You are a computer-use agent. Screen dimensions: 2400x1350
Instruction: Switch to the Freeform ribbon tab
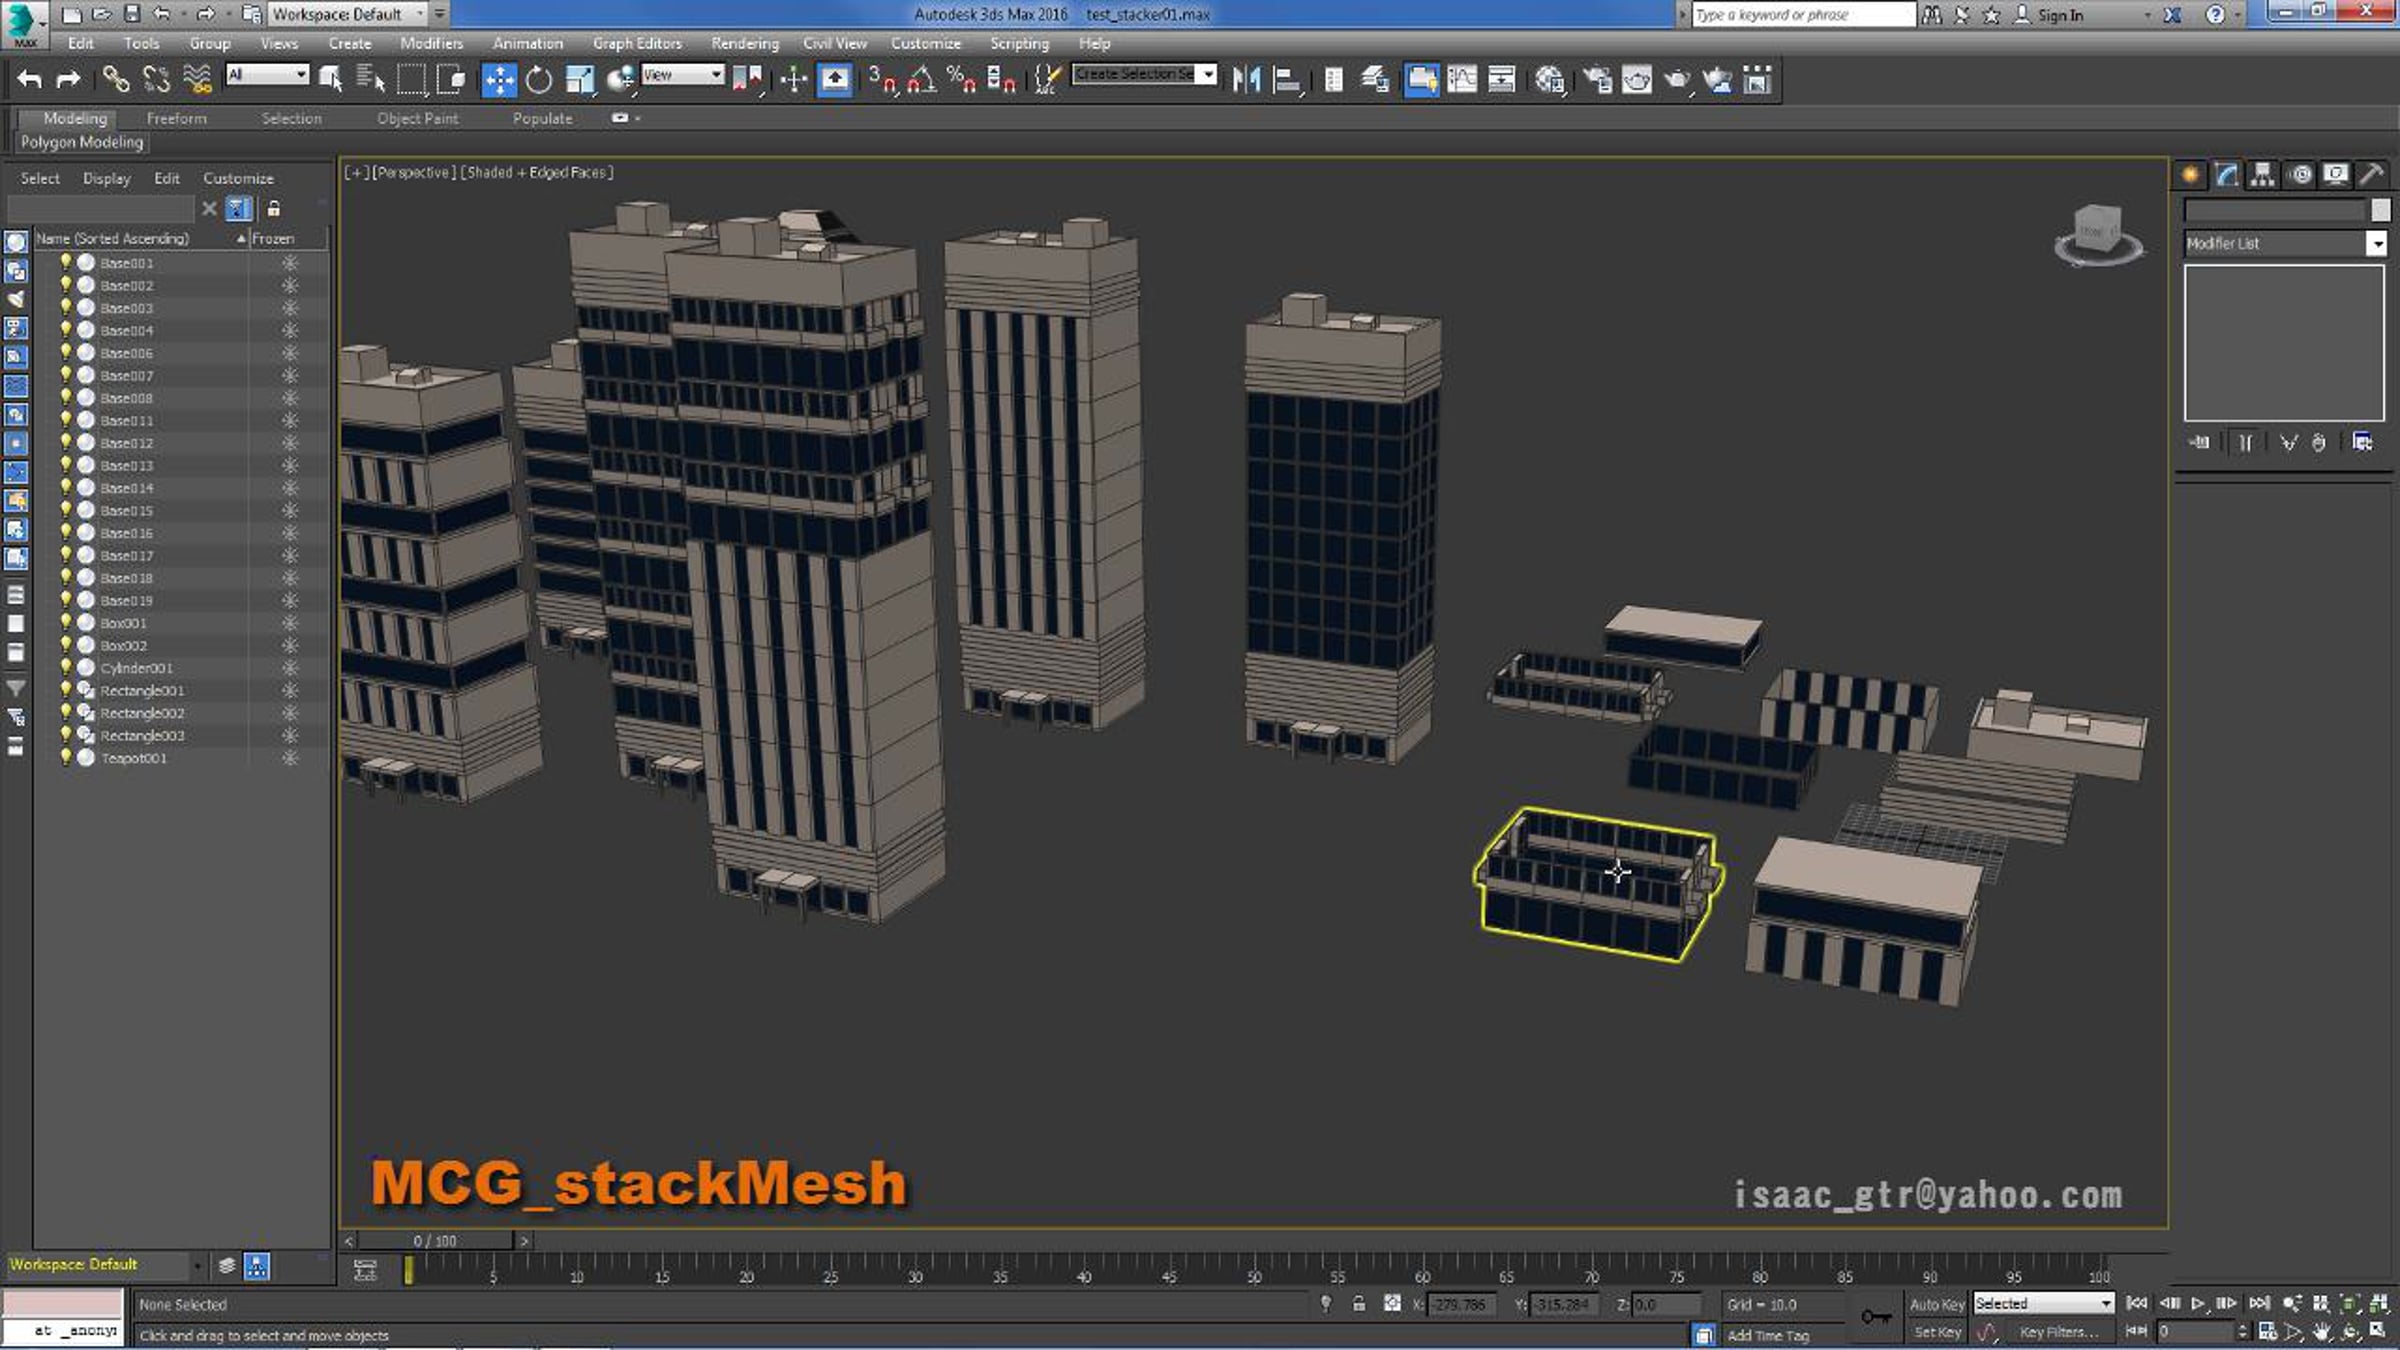coord(176,118)
